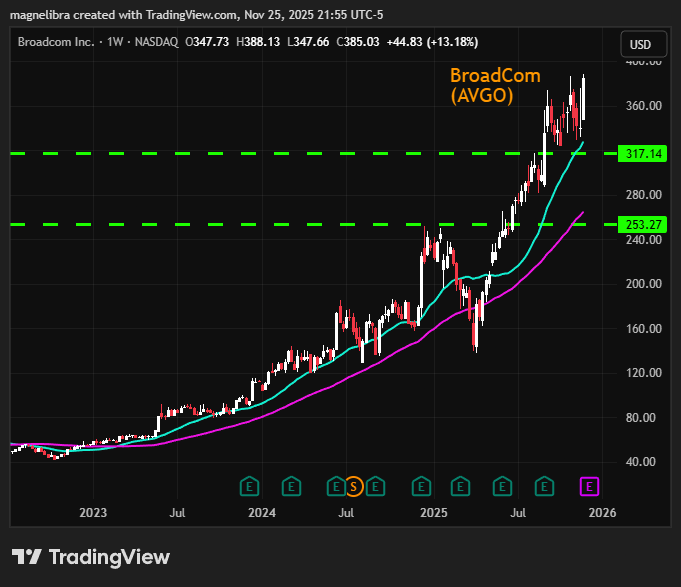The image size is (681, 587).
Task: Click the 360.00 price axis label
Action: coord(644,106)
